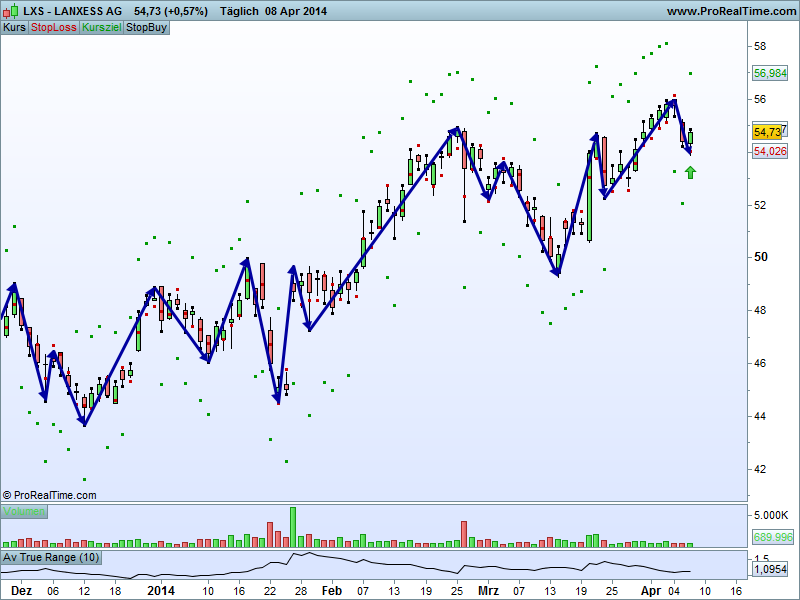Click the green up-arrow buy signal
The image size is (800, 600).
[690, 173]
